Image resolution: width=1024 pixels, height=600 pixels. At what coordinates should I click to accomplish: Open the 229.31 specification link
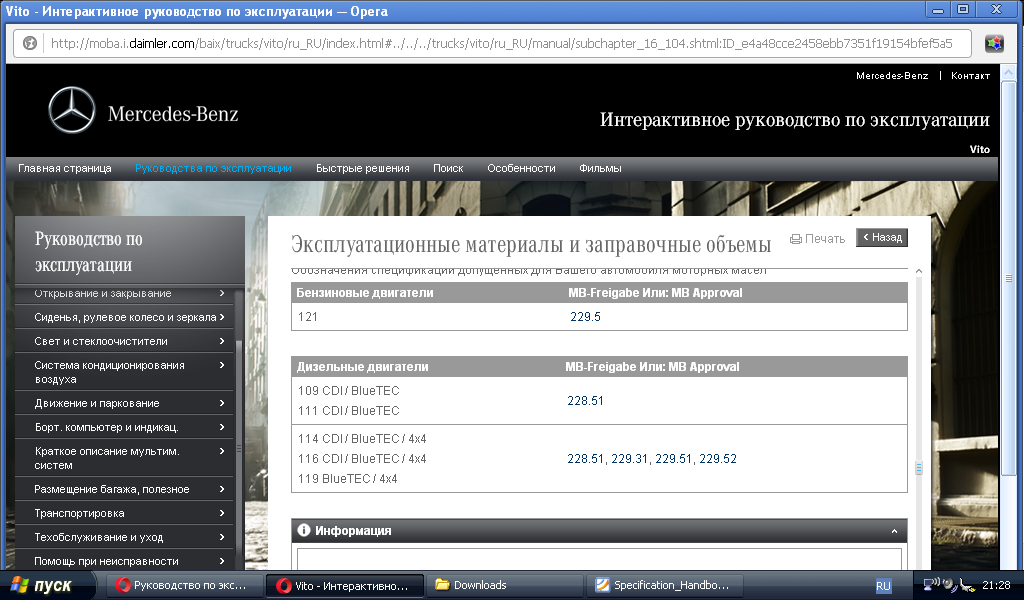(x=629, y=459)
